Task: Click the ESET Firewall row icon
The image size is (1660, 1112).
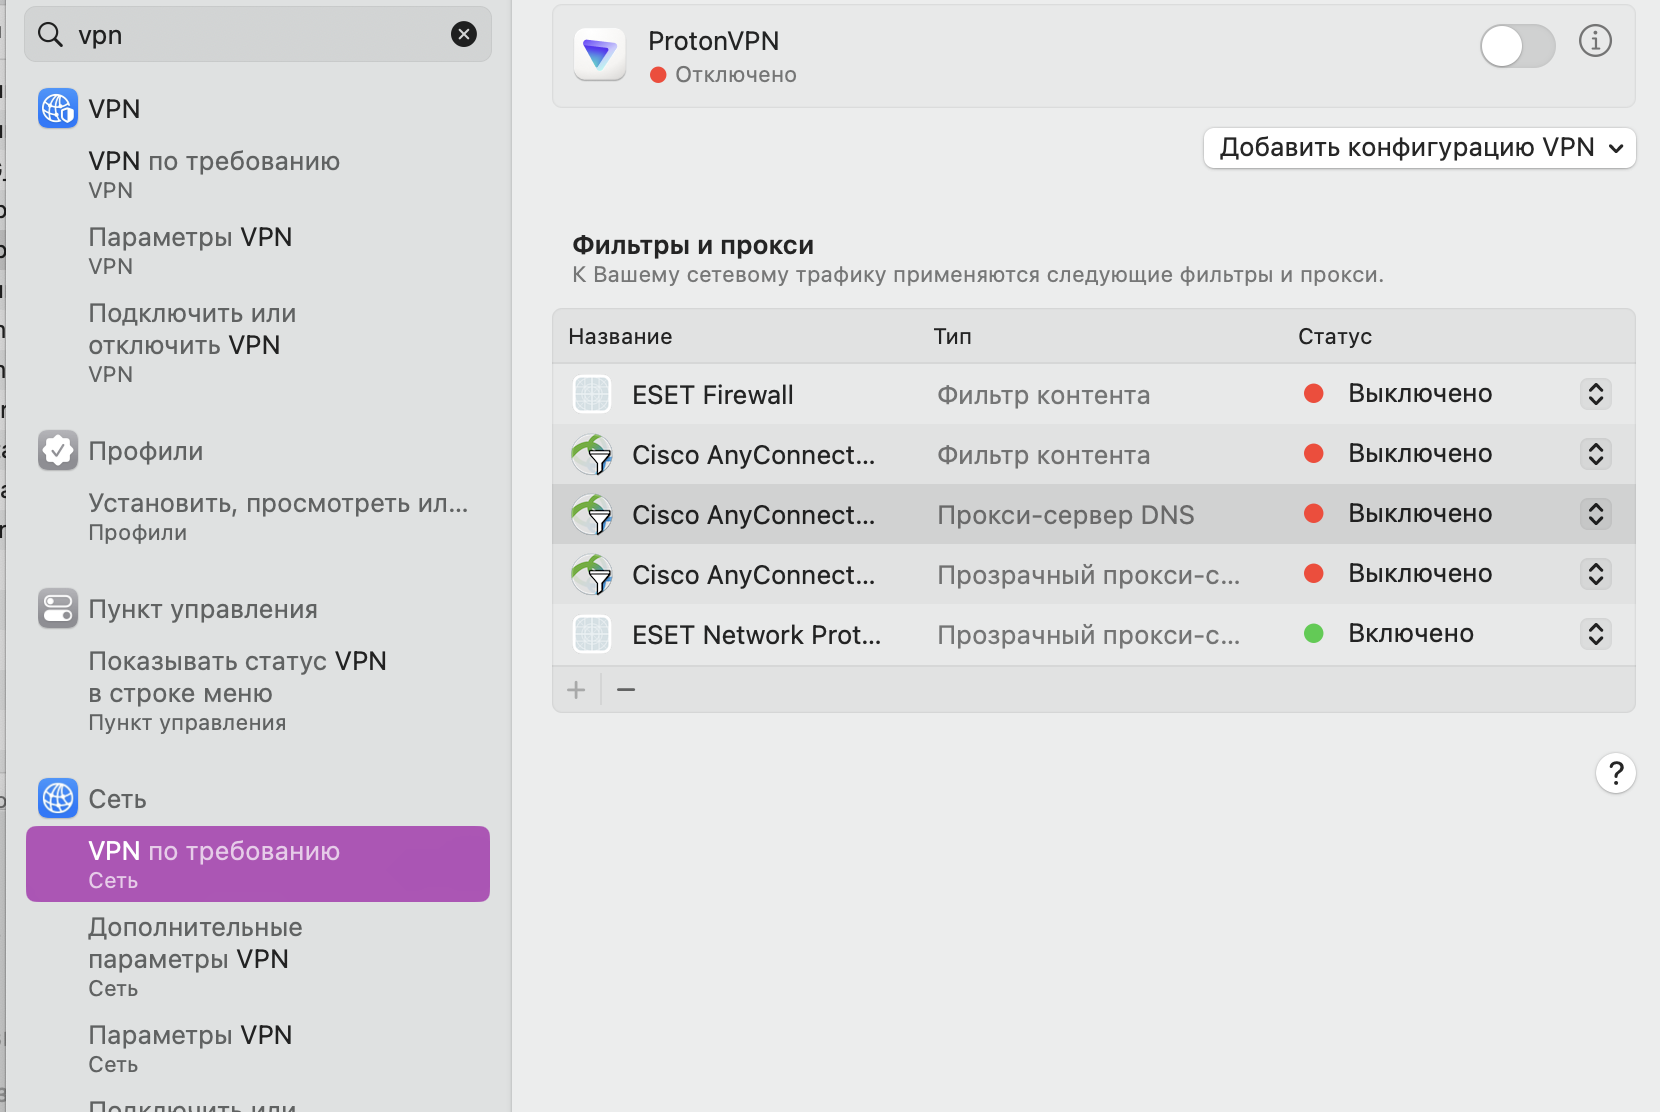Action: 592,395
